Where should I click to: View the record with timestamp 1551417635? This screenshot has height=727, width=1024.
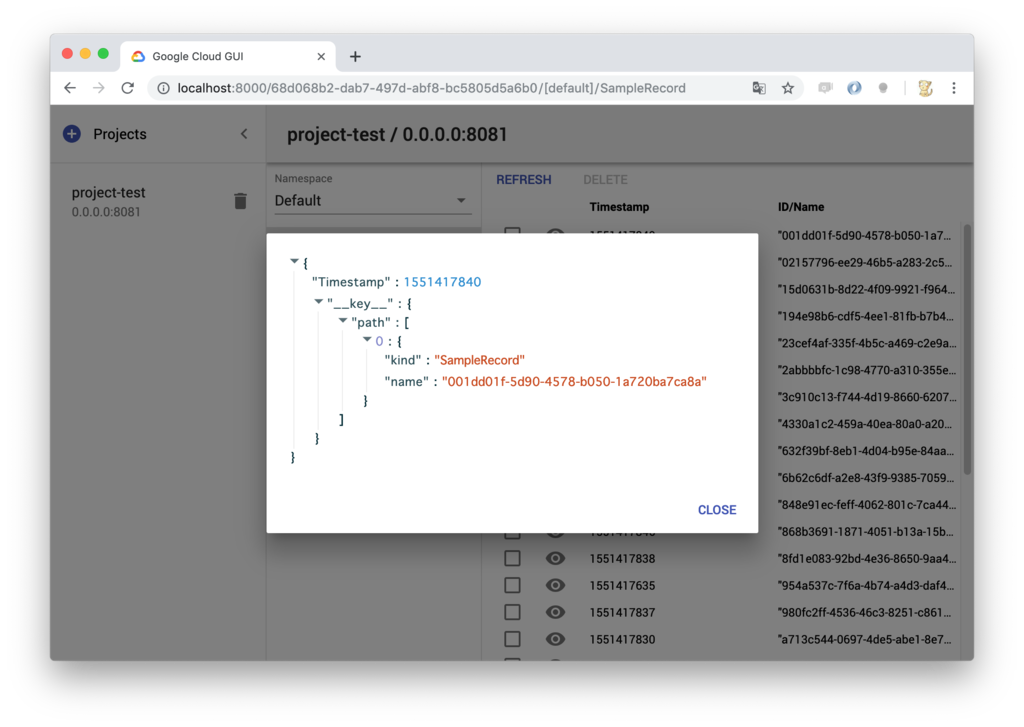(555, 585)
